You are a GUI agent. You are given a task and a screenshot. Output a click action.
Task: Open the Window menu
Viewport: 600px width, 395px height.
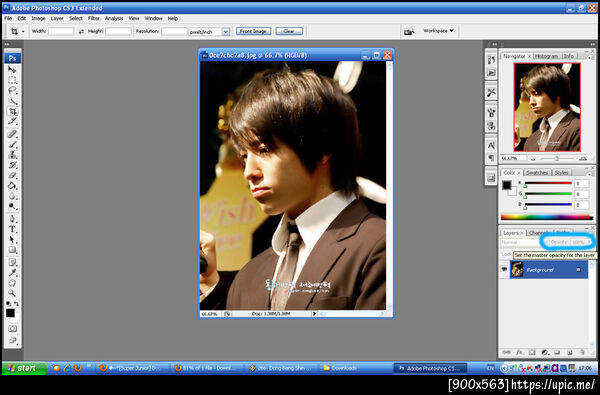coord(153,18)
